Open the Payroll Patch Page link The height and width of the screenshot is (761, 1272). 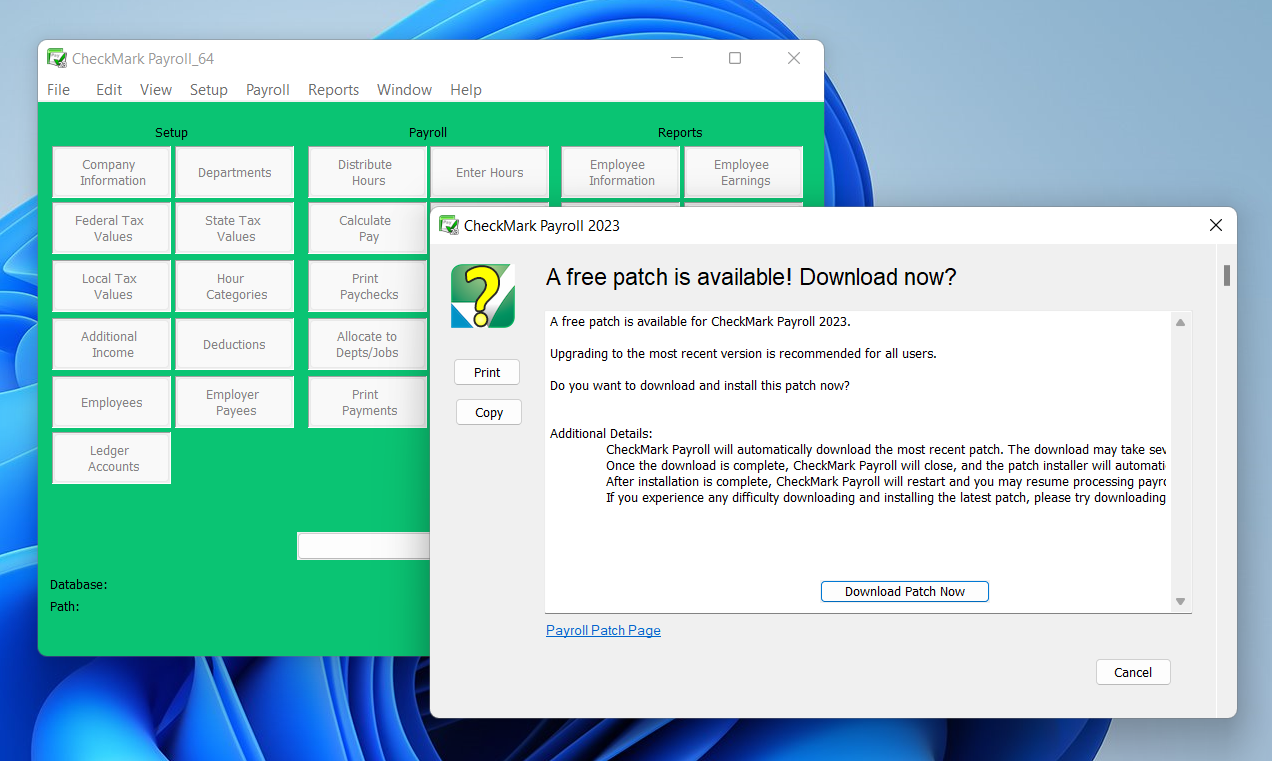coord(603,630)
